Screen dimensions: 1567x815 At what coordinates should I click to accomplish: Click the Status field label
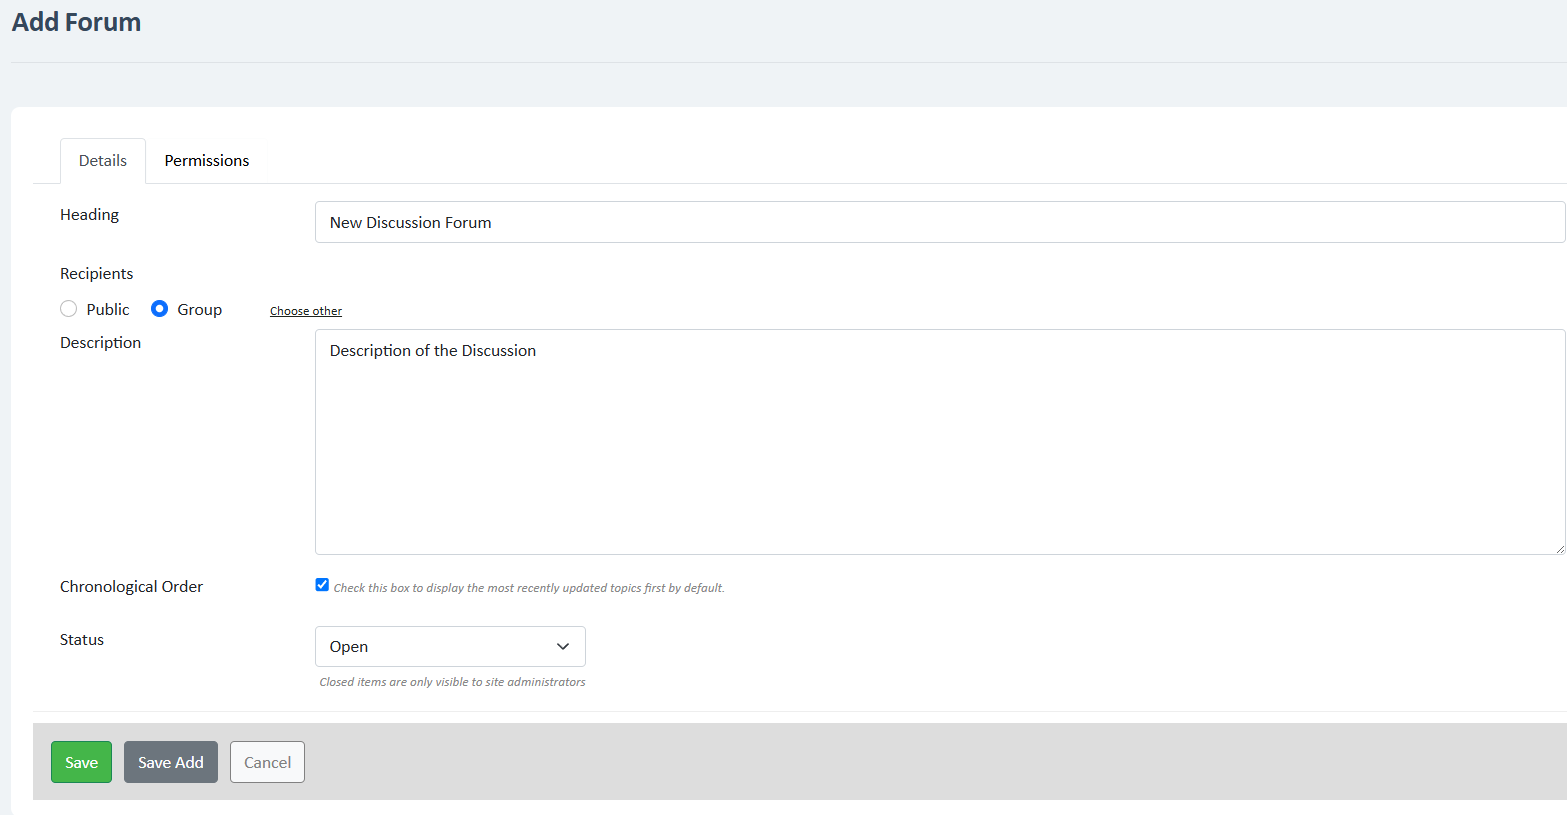(x=82, y=640)
